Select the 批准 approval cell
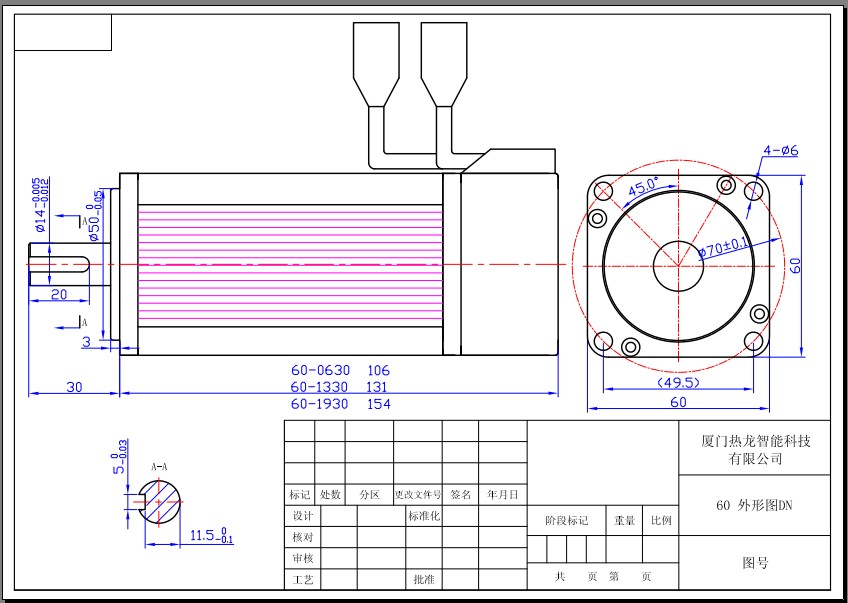The width and height of the screenshot is (848, 603). pyautogui.click(x=424, y=579)
